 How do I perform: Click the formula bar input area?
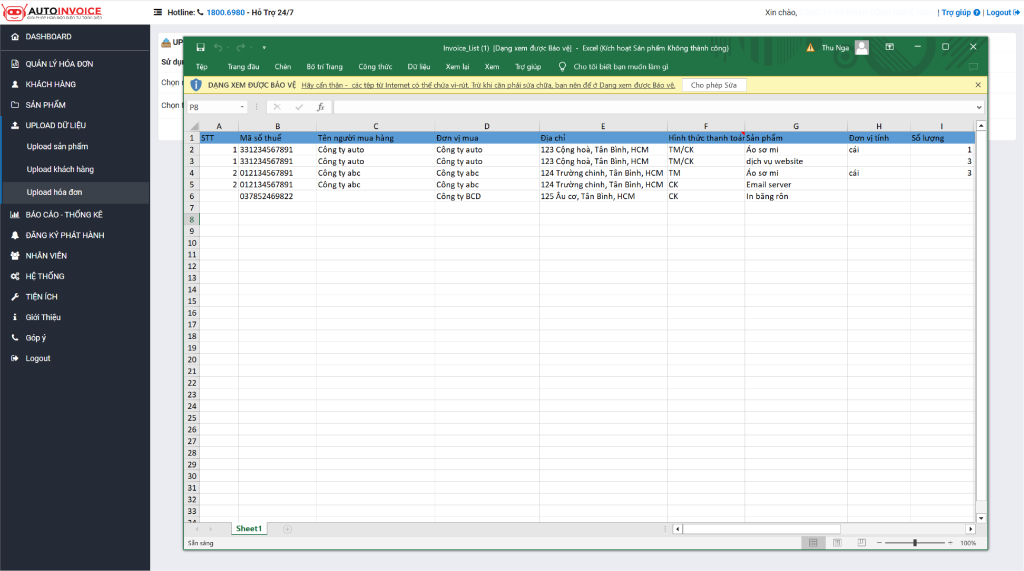pos(653,106)
